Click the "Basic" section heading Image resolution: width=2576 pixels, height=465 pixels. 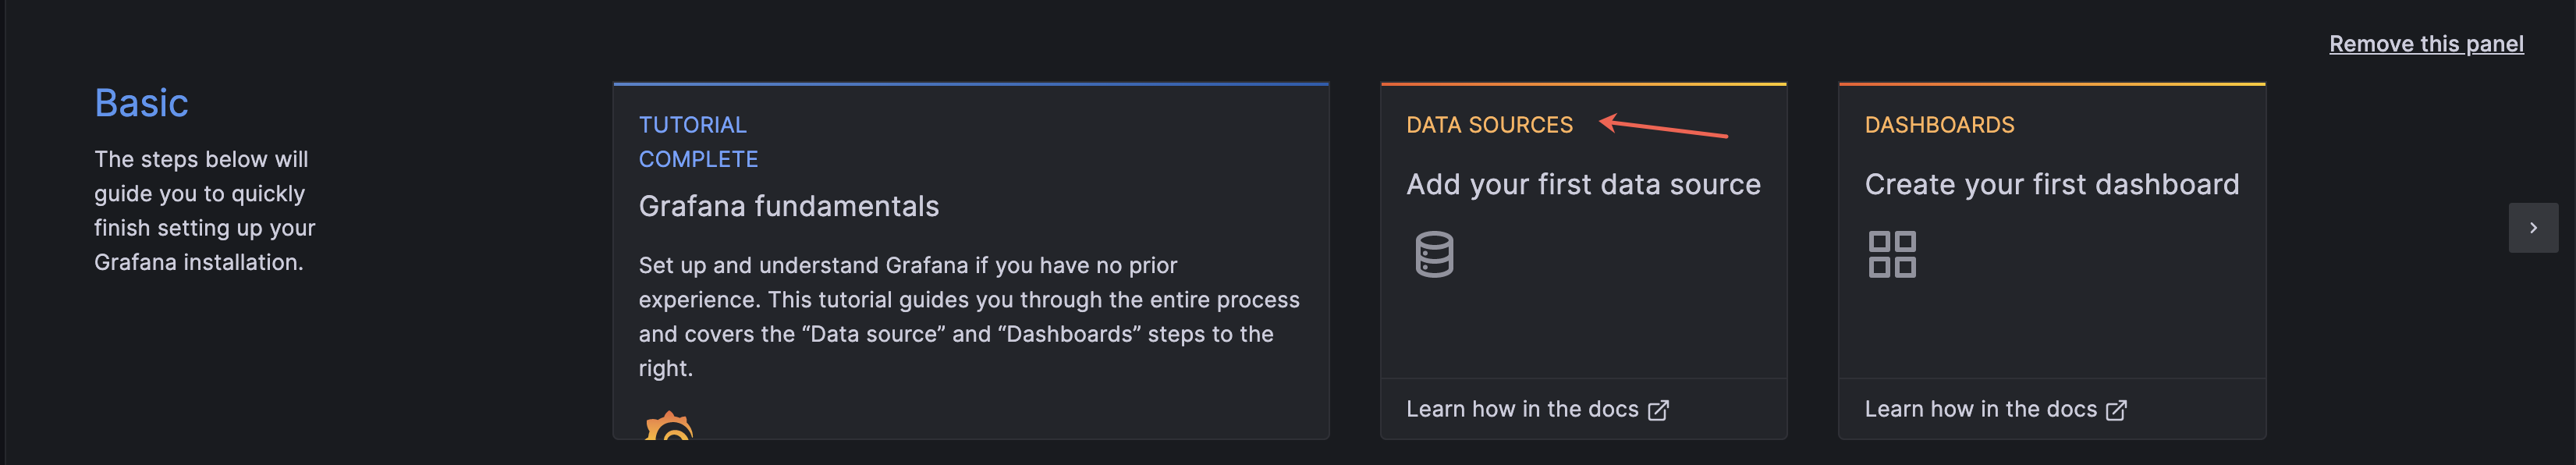[141, 103]
